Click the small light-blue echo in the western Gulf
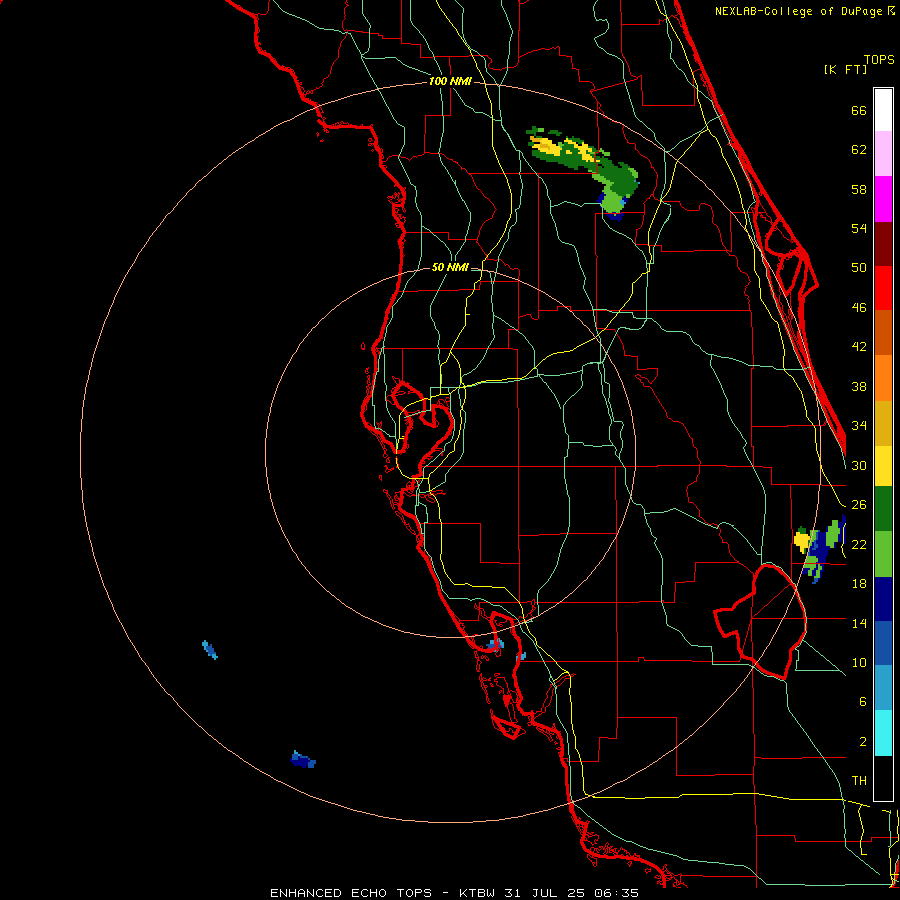This screenshot has width=900, height=900. click(210, 650)
